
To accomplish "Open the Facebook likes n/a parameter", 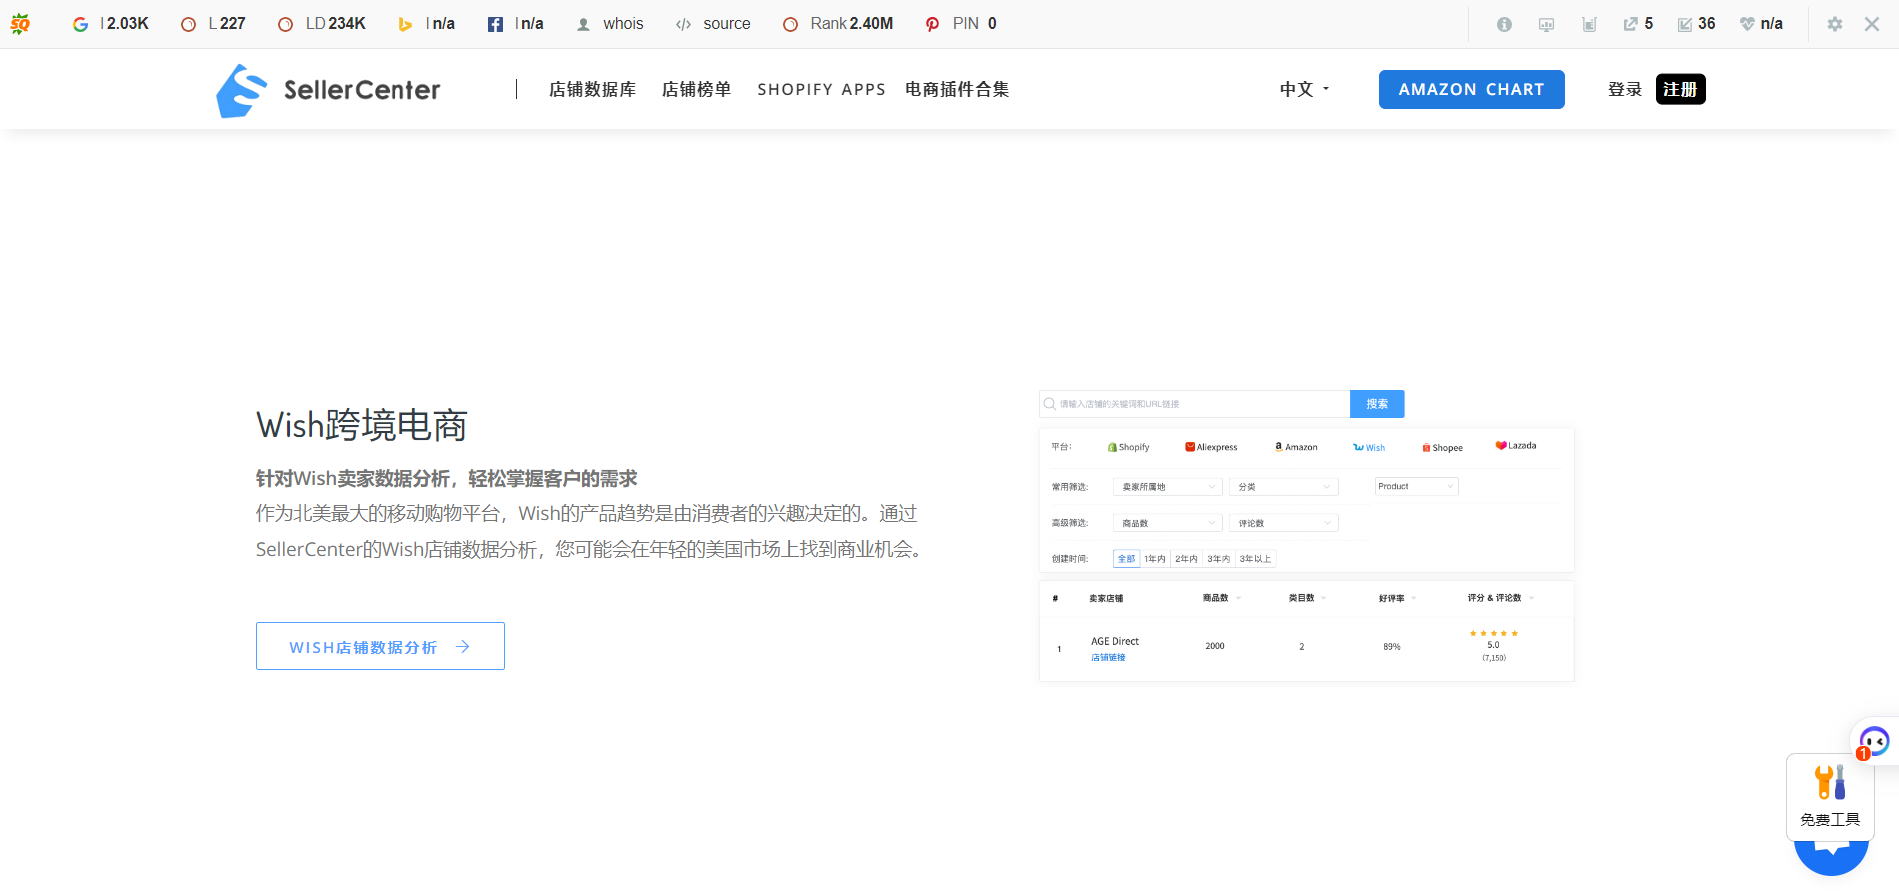I will [x=515, y=24].
